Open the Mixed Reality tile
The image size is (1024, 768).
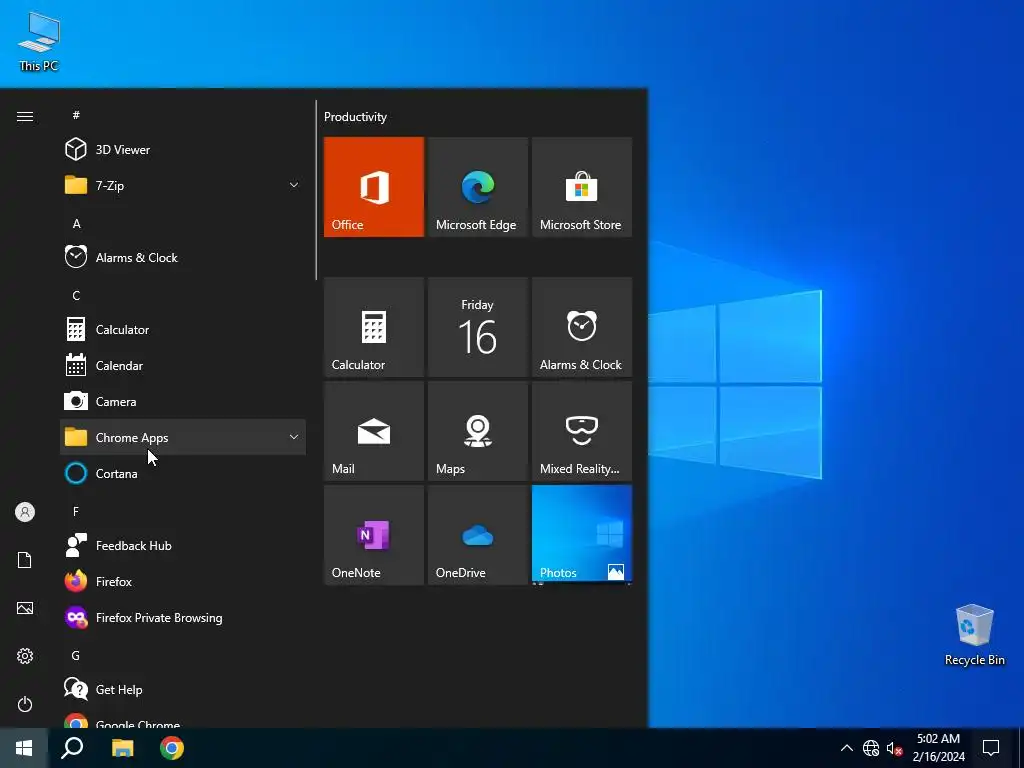[x=582, y=431]
